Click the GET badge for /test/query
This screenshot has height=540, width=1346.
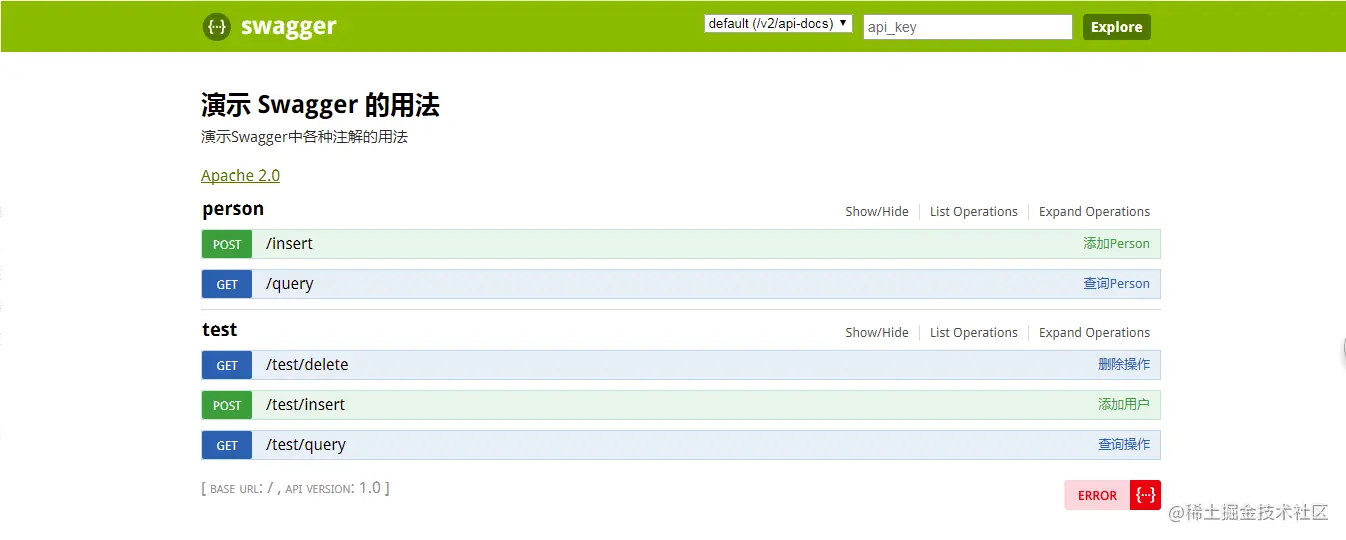(227, 445)
